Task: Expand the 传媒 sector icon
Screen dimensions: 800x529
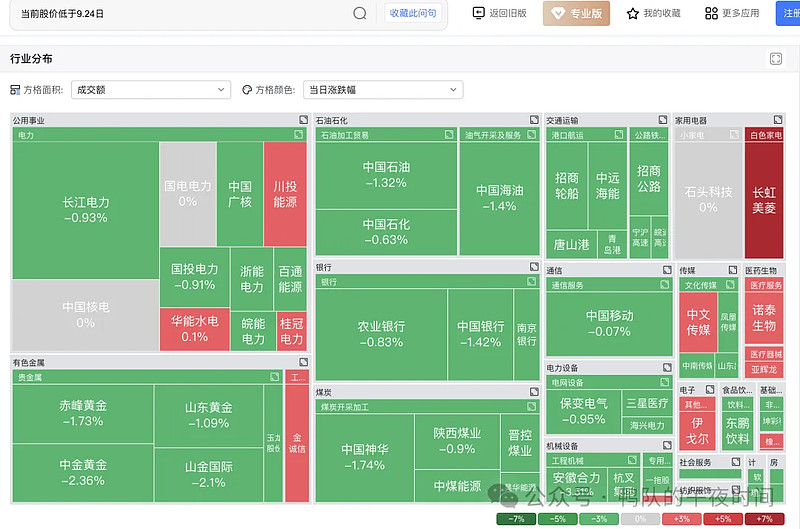Action: 733,270
